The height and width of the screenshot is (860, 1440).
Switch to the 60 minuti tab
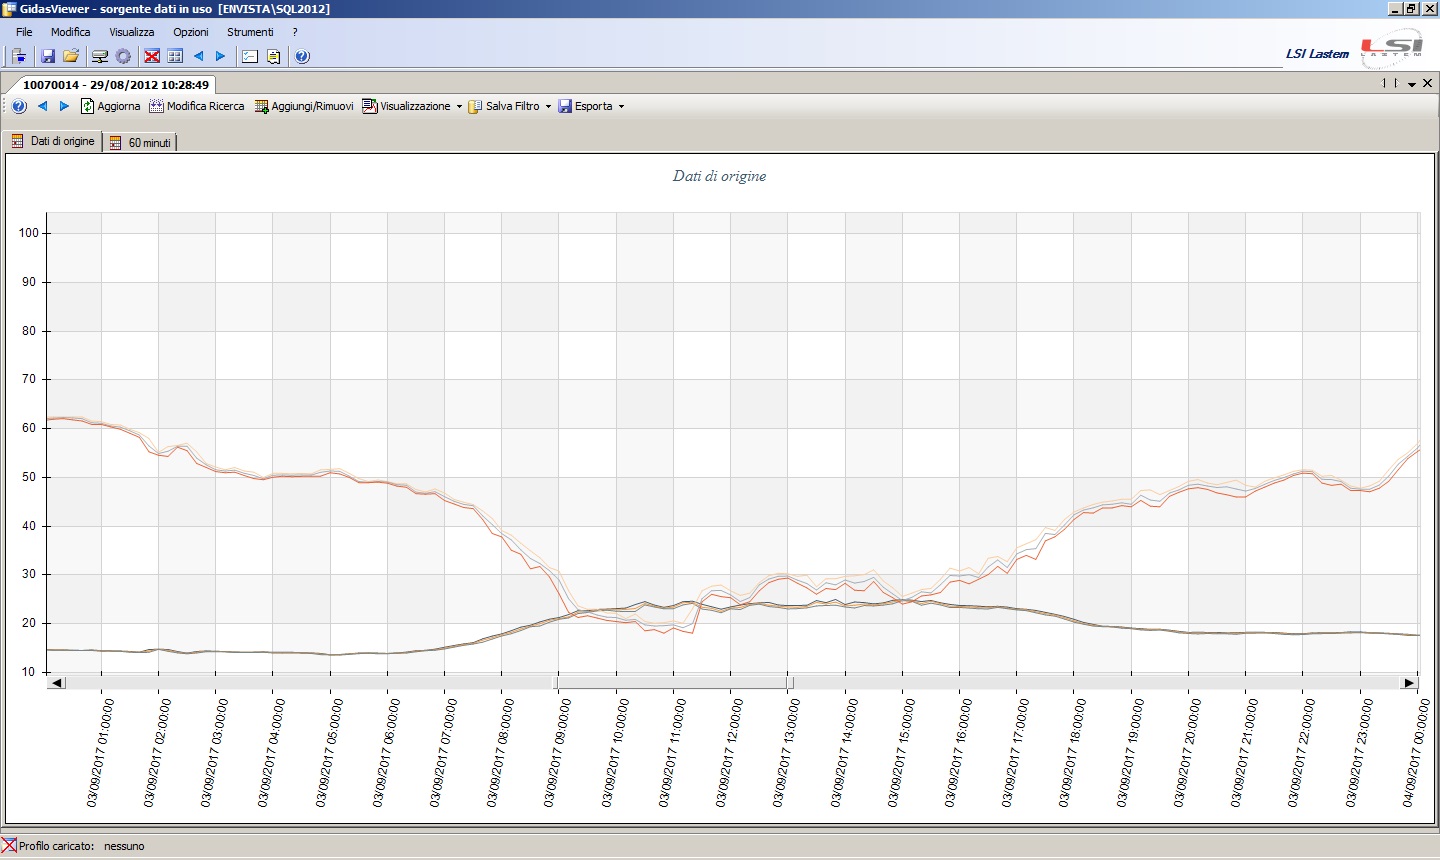point(140,142)
